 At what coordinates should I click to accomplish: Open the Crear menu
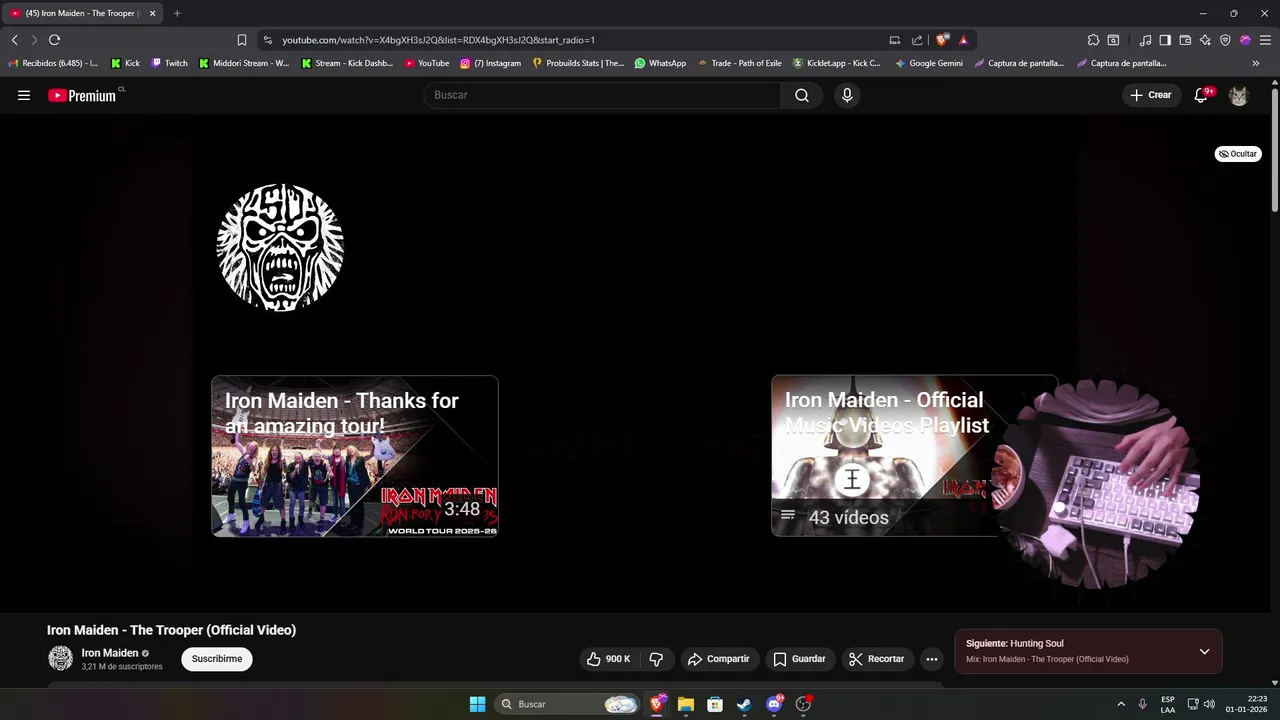[x=1151, y=95]
